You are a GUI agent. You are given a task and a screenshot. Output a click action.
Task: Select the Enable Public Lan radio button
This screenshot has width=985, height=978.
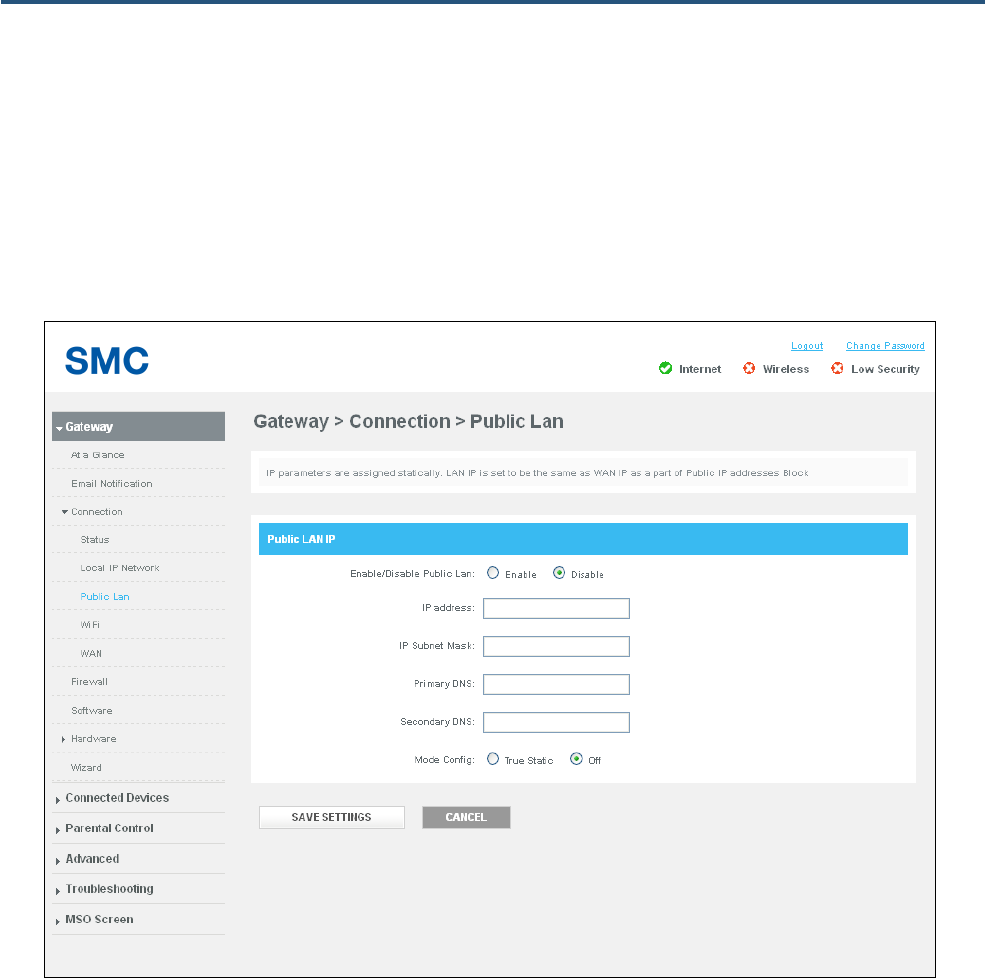(x=493, y=573)
